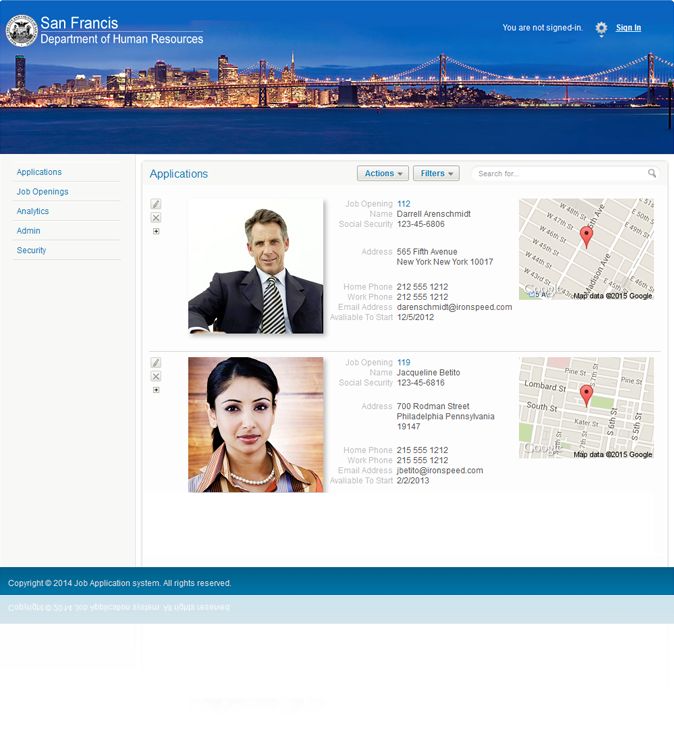
Task: Click the map pin on the Fifth Avenue map
Action: click(x=586, y=237)
